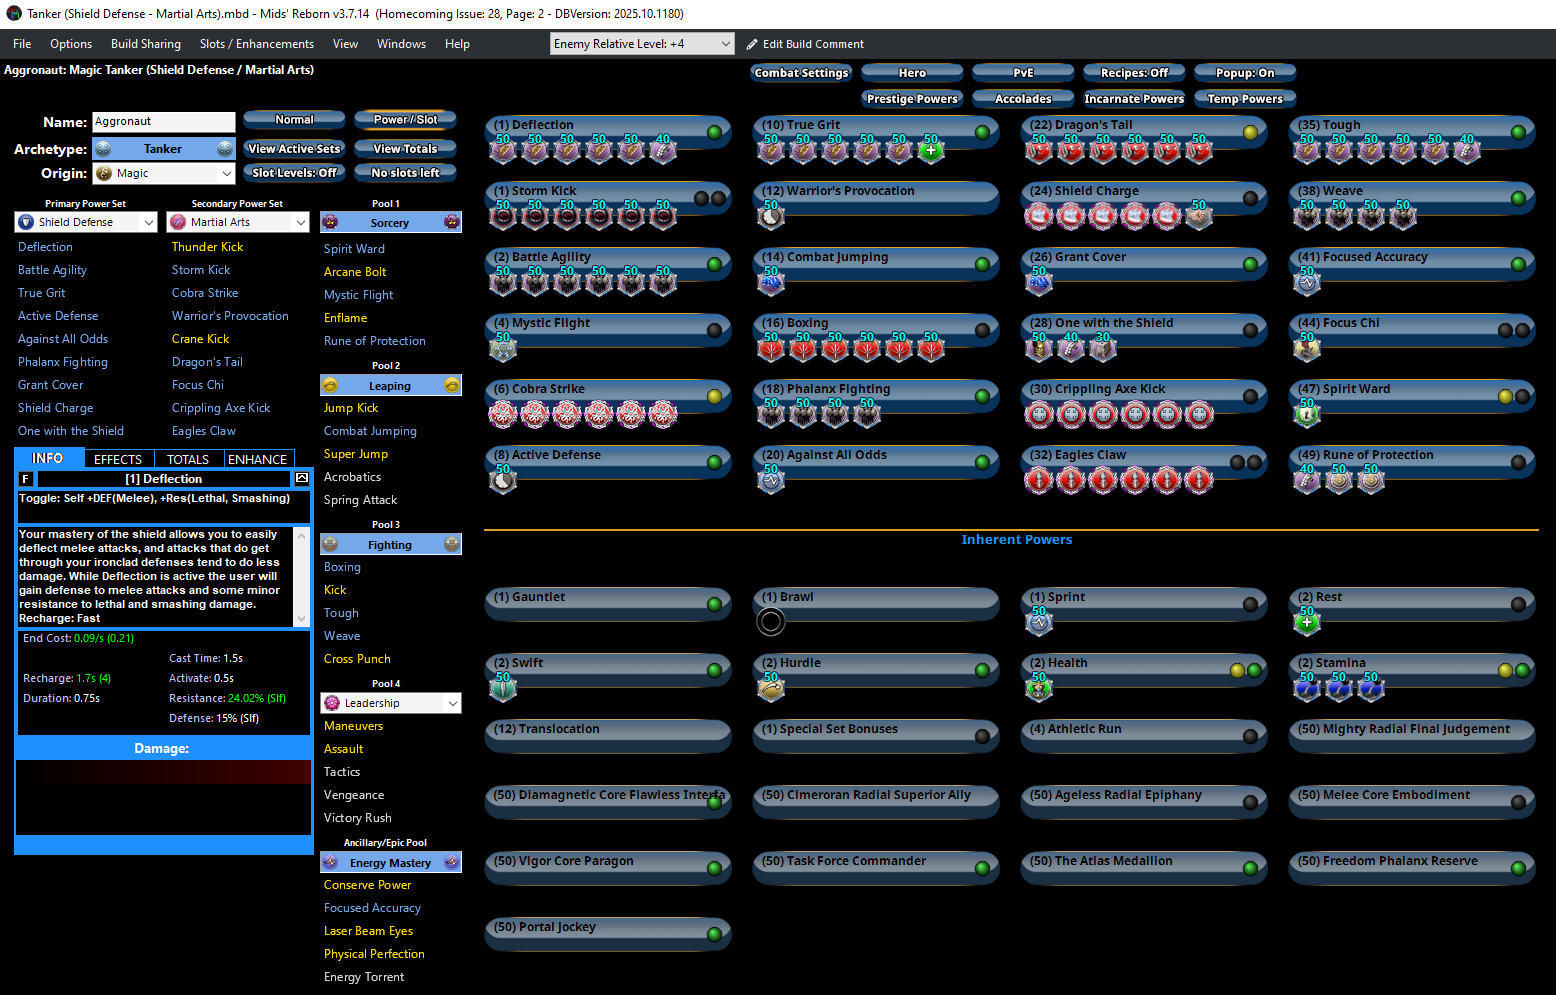1556x995 pixels.
Task: Click the View Active Sets button
Action: click(x=294, y=149)
